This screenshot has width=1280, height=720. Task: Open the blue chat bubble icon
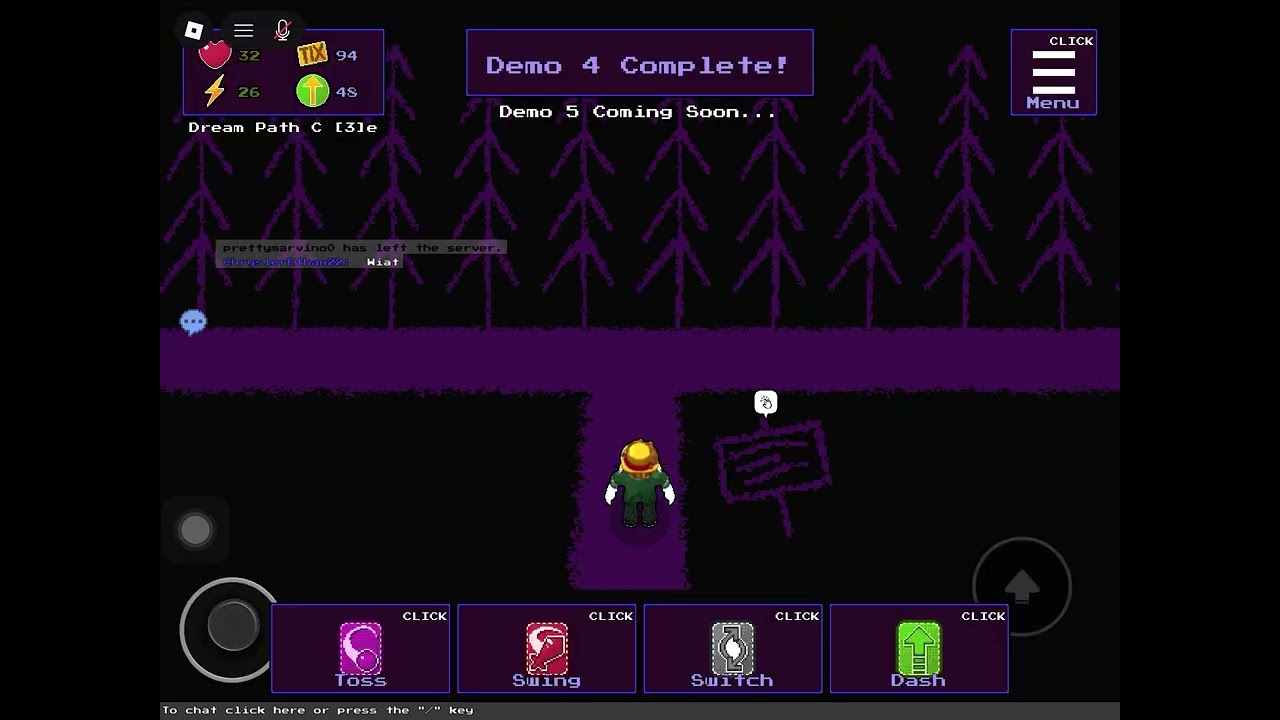point(193,322)
